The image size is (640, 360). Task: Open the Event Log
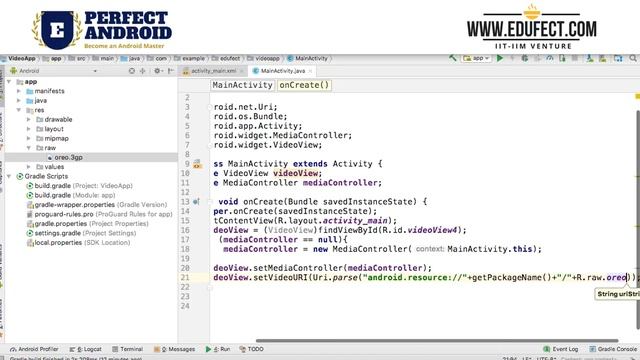click(x=561, y=349)
